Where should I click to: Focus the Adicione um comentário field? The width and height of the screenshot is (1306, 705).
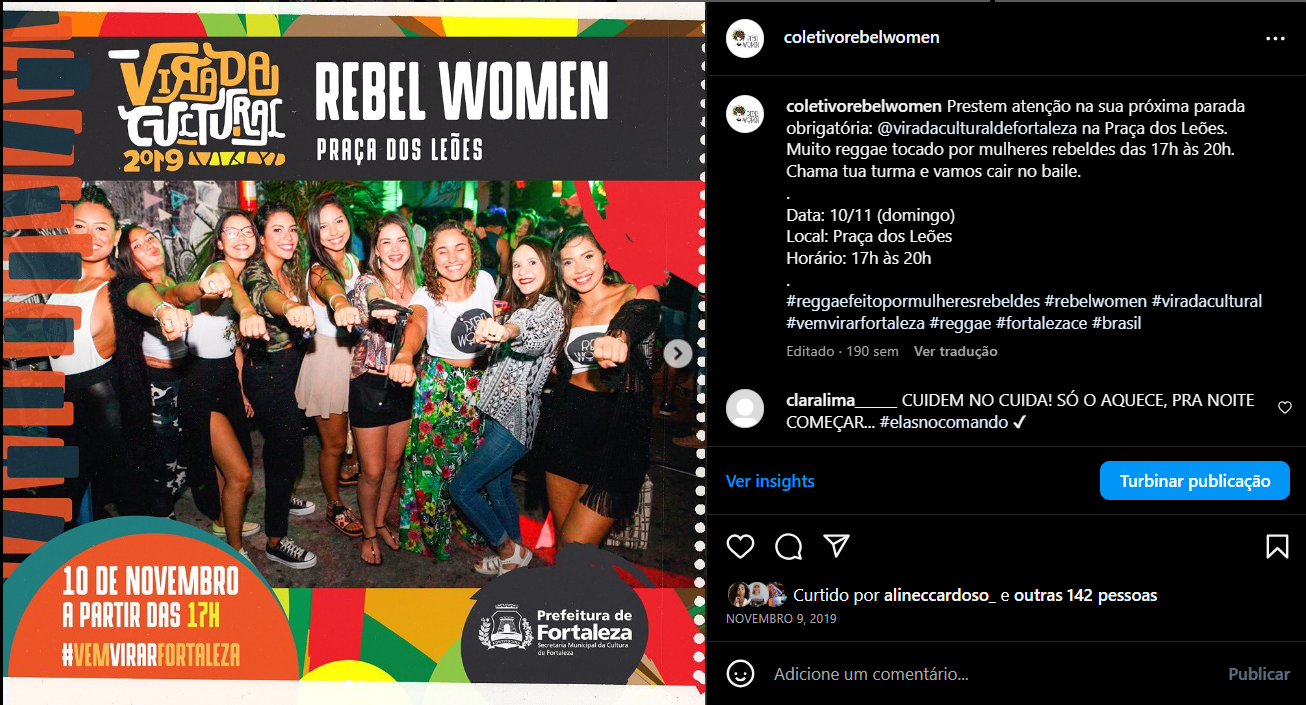pos(990,674)
